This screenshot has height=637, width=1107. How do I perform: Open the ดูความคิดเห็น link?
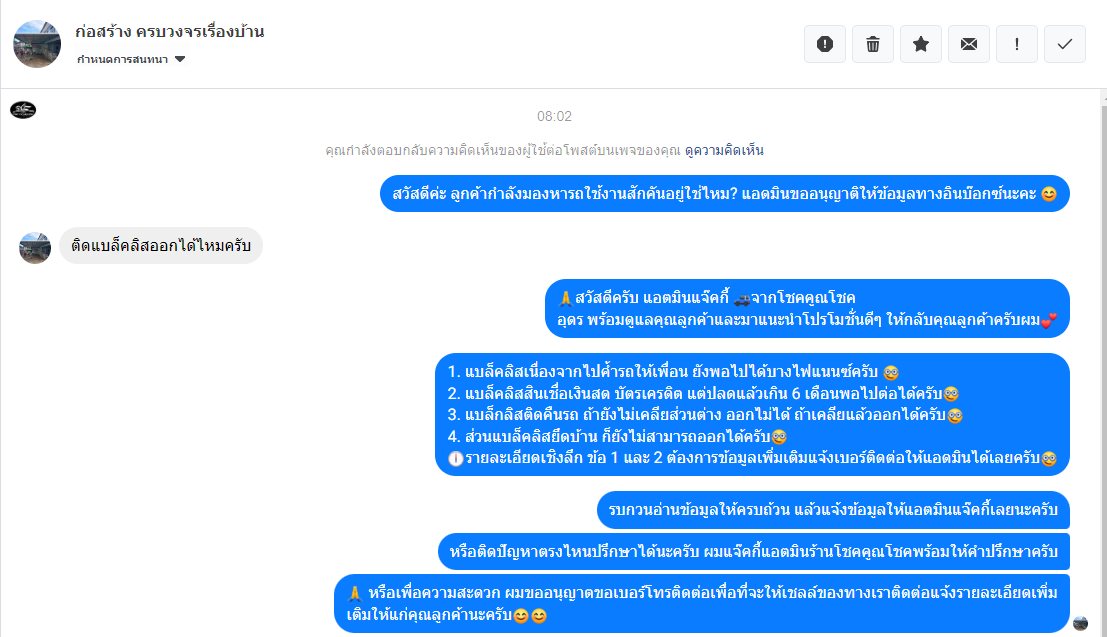pos(724,150)
